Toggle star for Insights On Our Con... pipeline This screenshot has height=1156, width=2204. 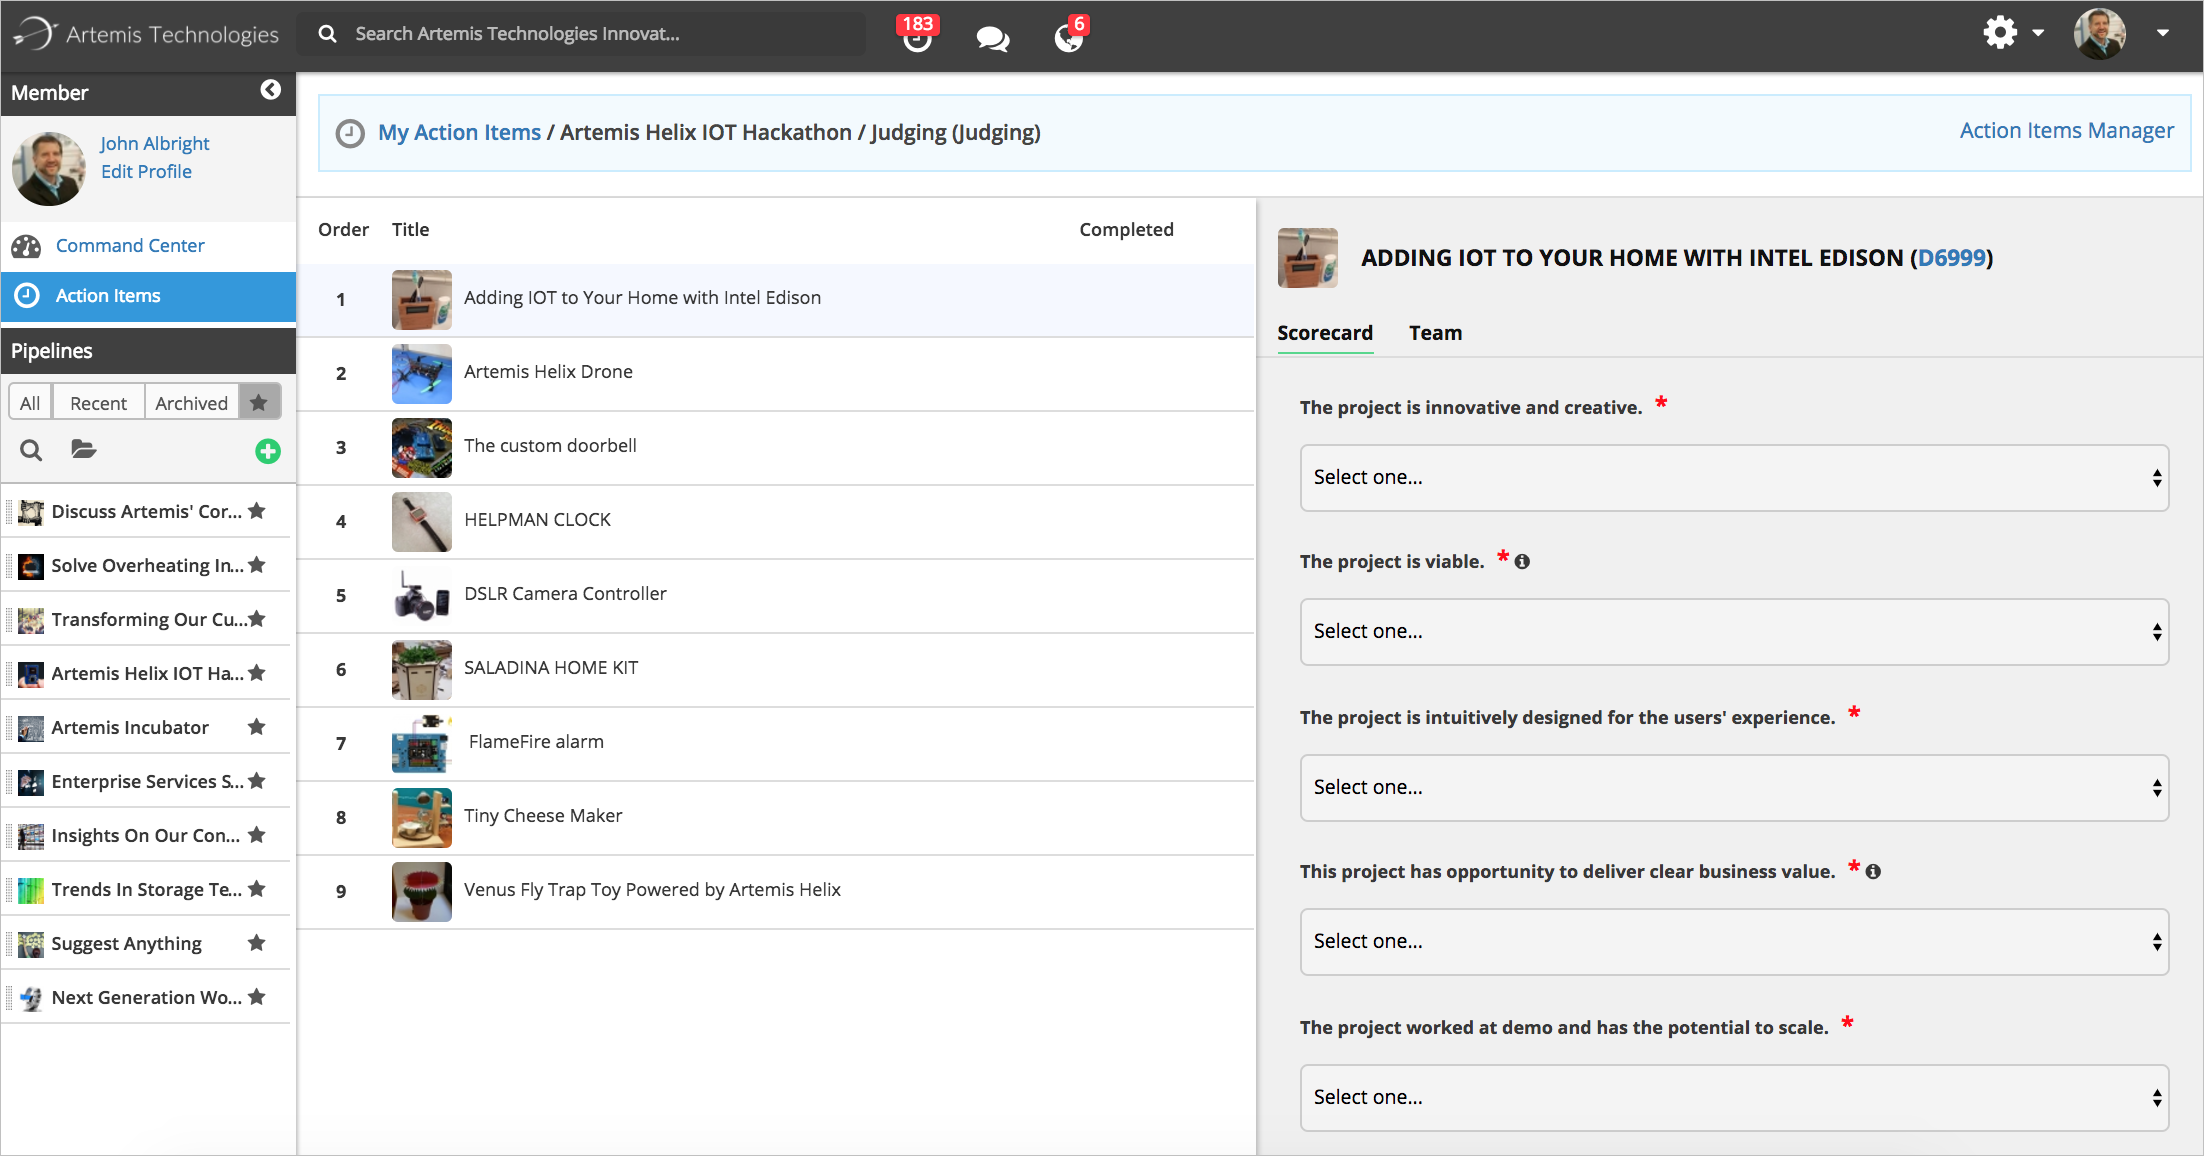click(x=257, y=835)
